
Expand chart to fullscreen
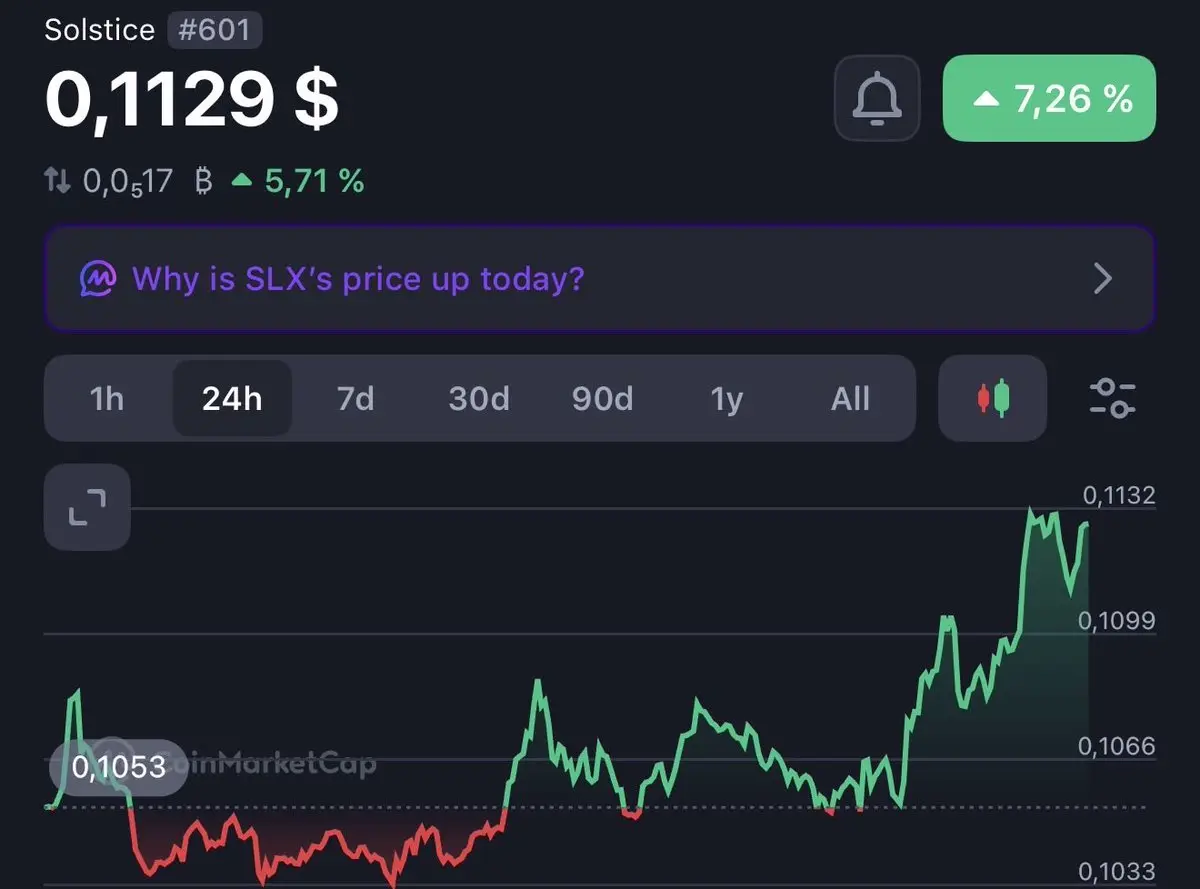[87, 507]
